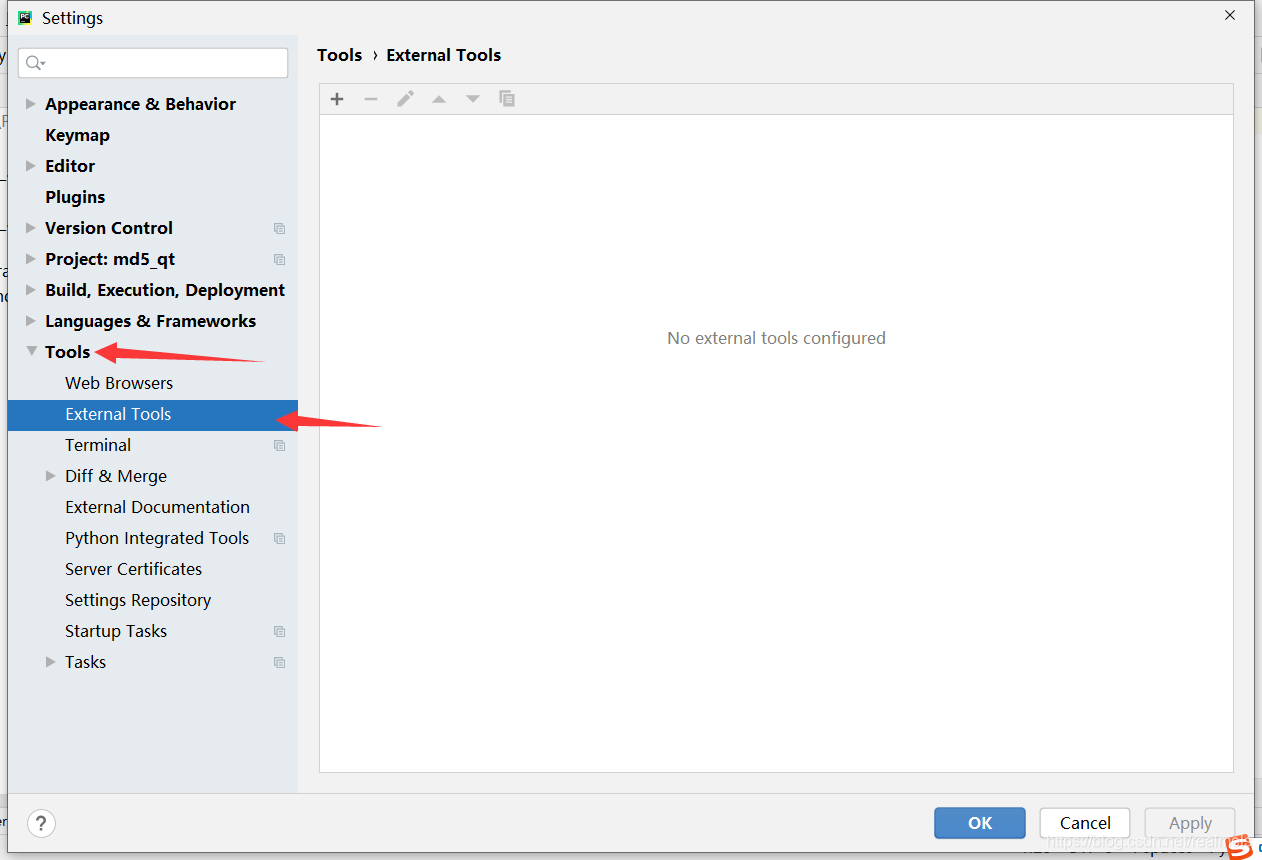This screenshot has height=860, width=1262.
Task: Expand Languages & Frameworks arrow
Action: [x=31, y=321]
